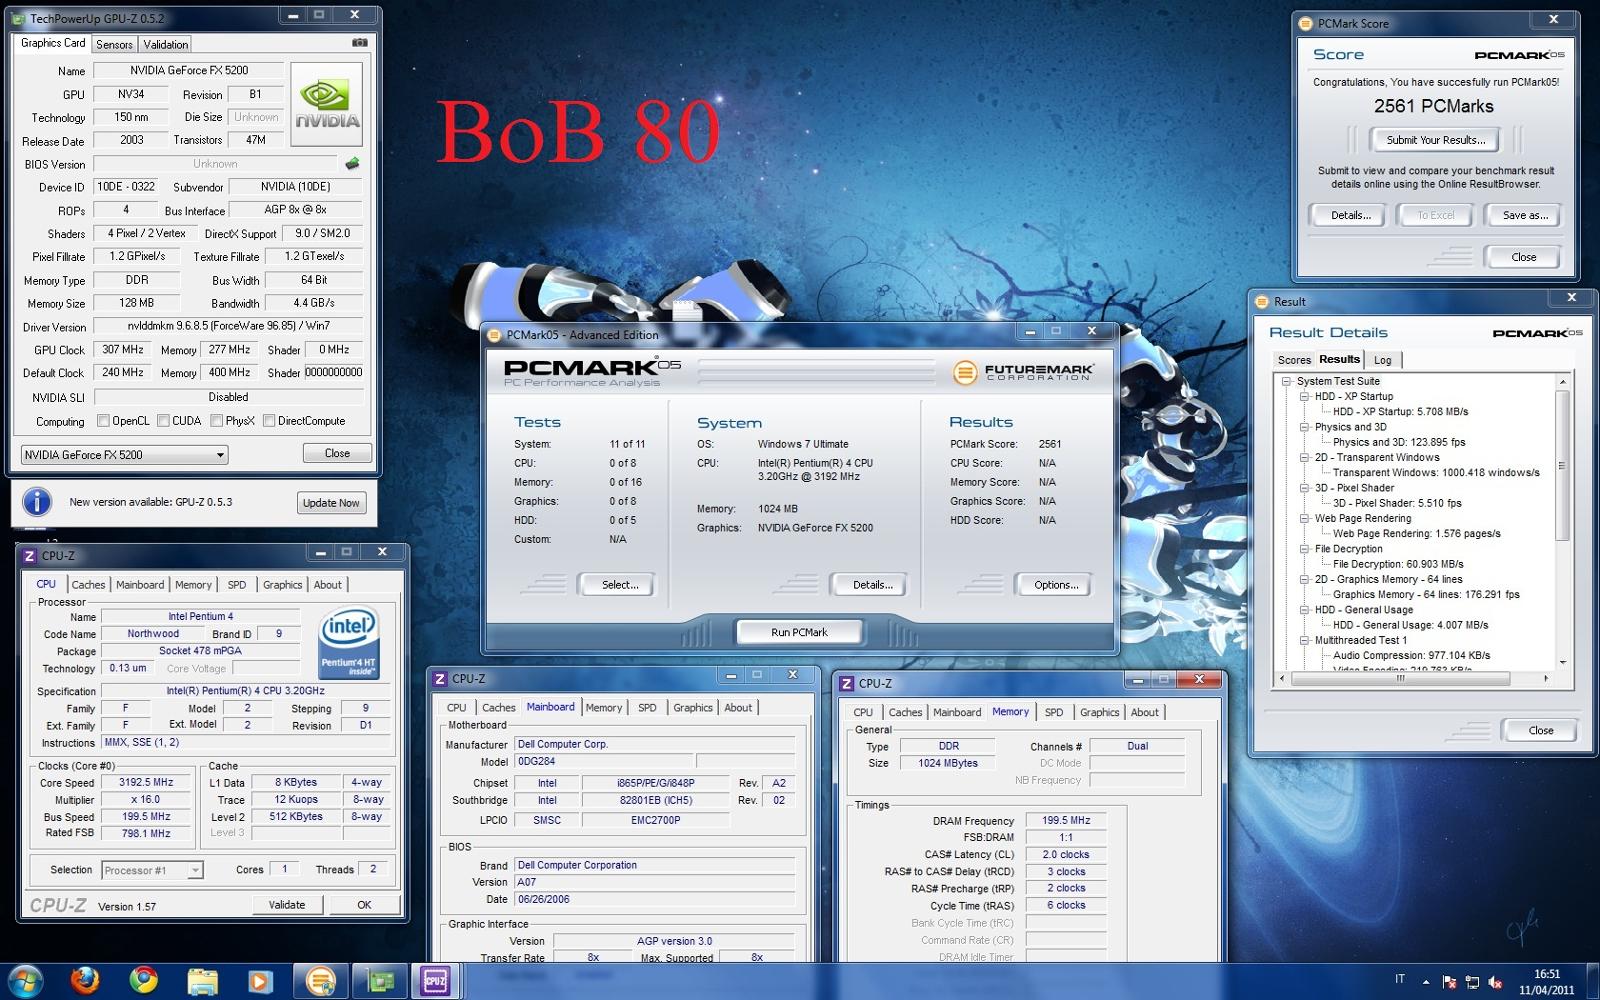The image size is (1600, 1000).
Task: Open the NVIDIA GeForce FX 5200 dropdown
Action: click(125, 455)
